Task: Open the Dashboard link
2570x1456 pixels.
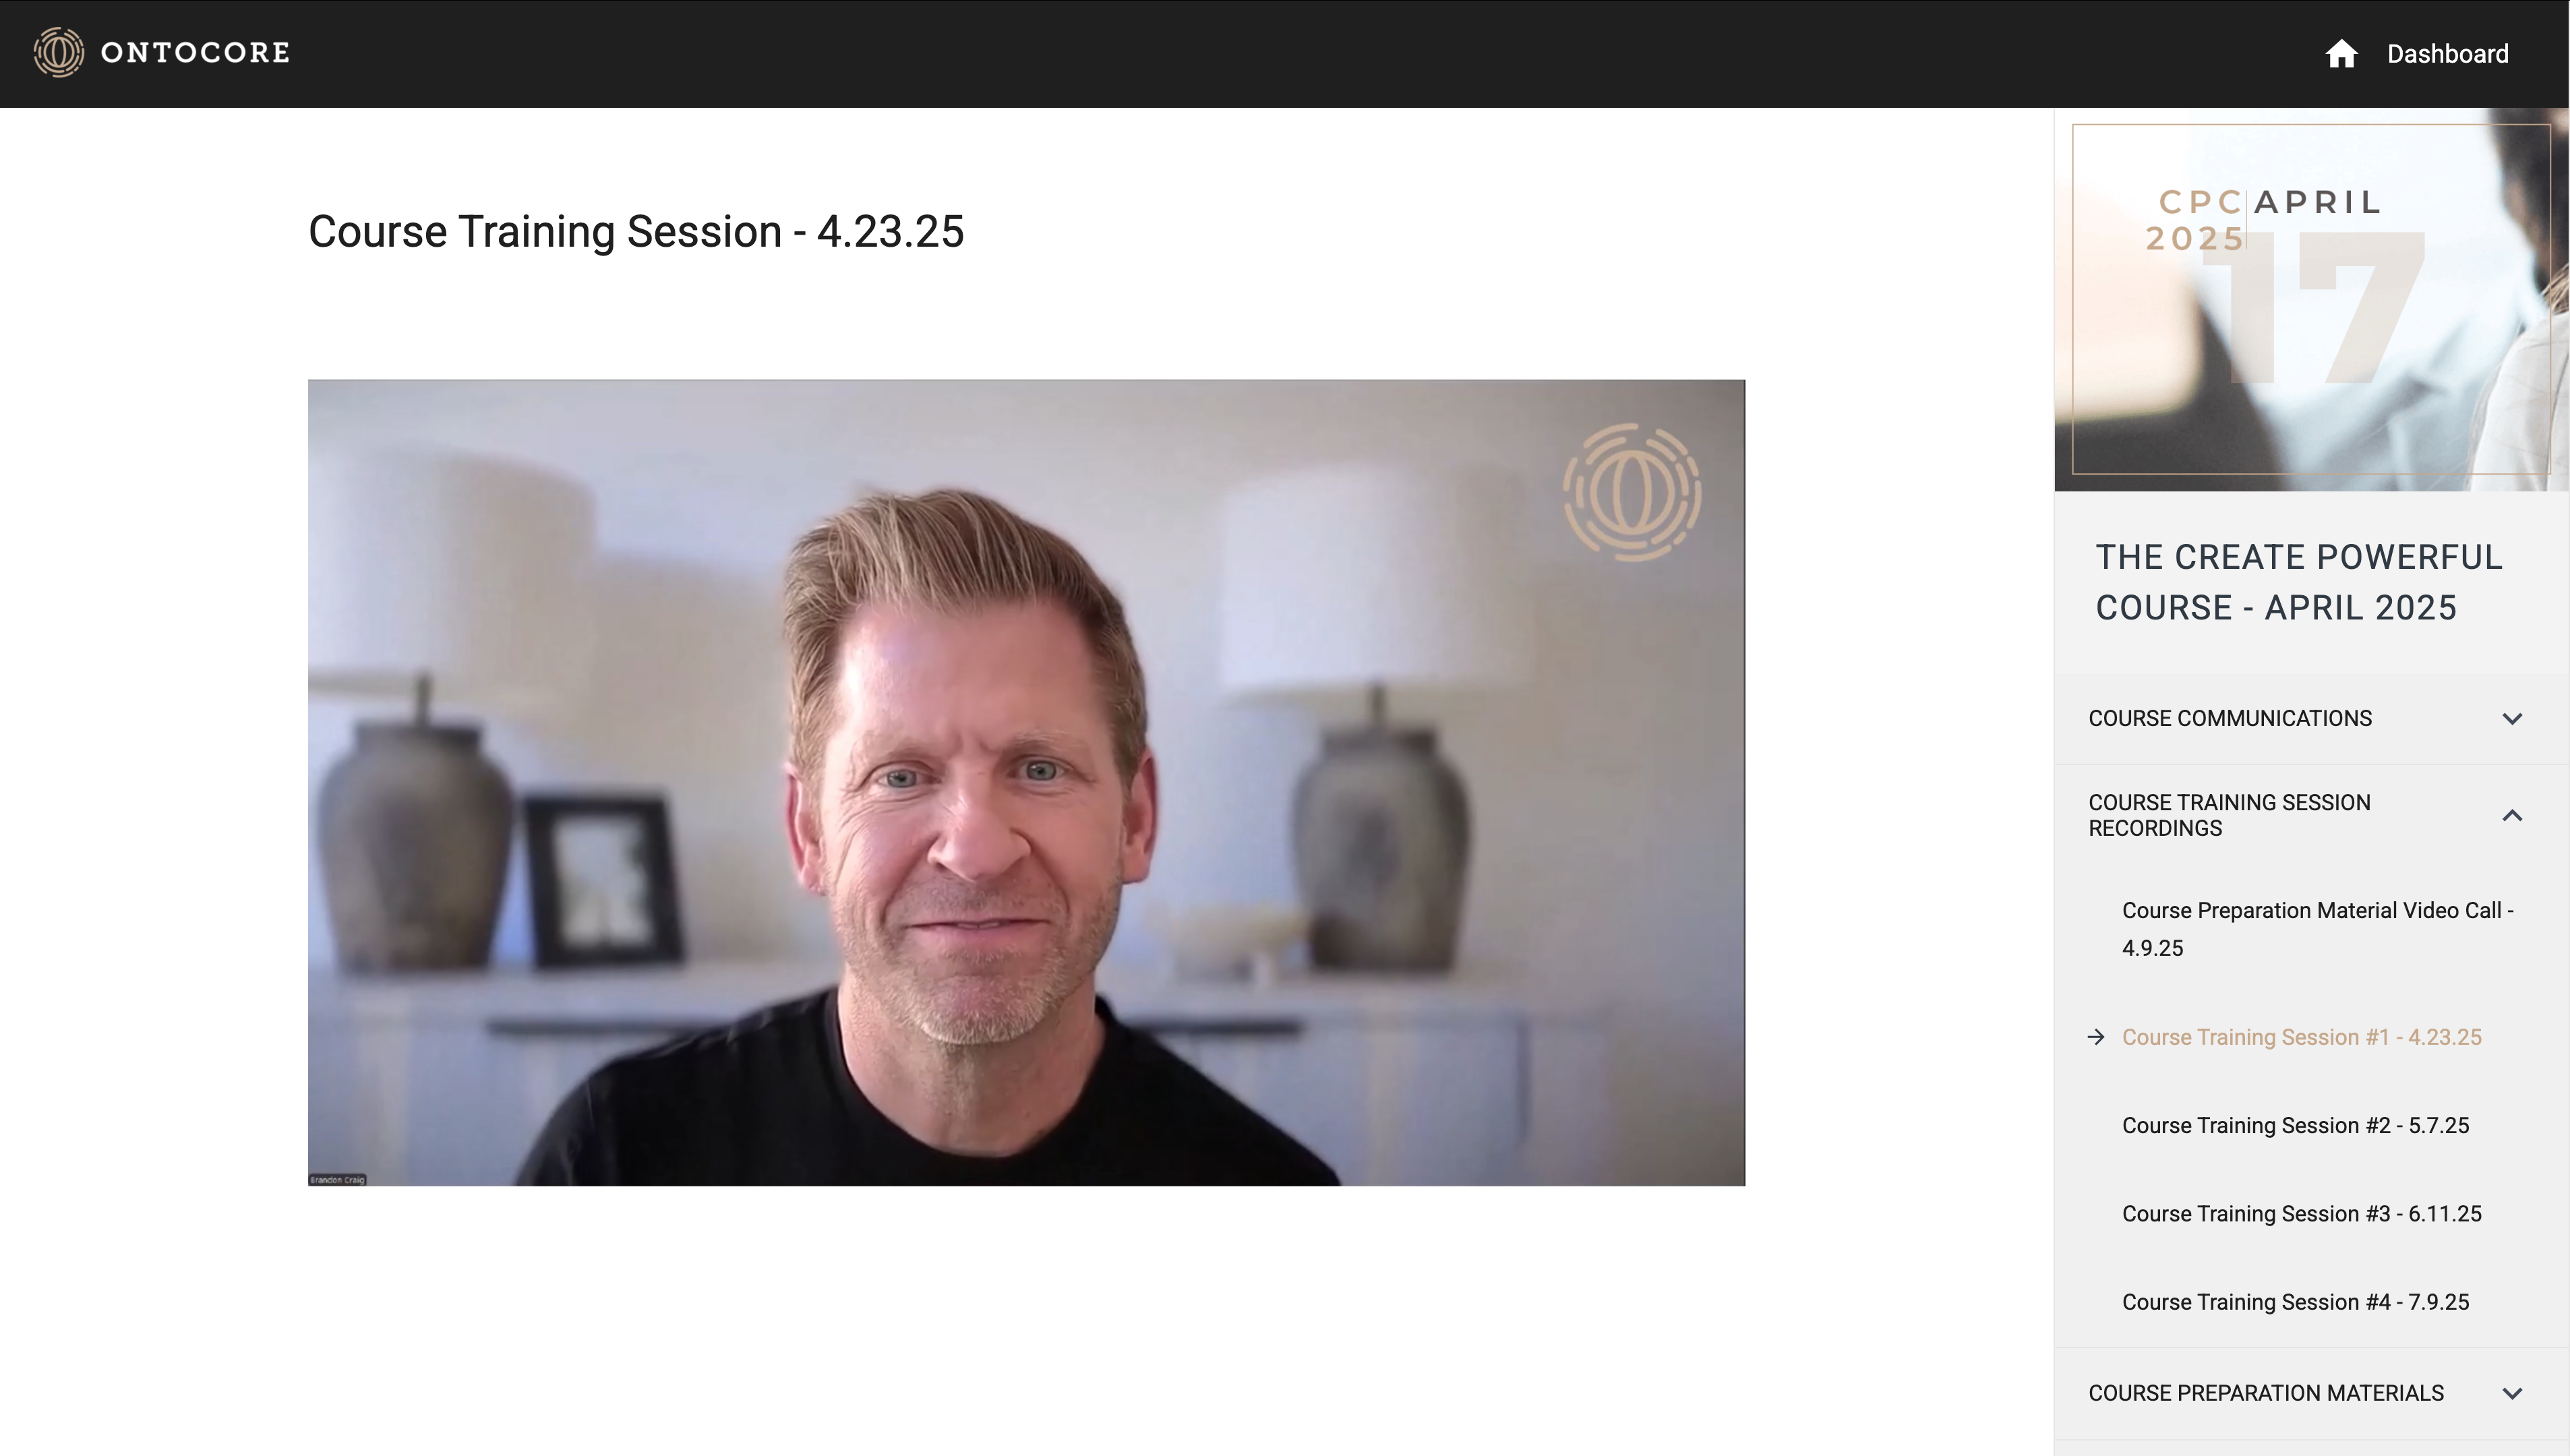Action: (2447, 53)
